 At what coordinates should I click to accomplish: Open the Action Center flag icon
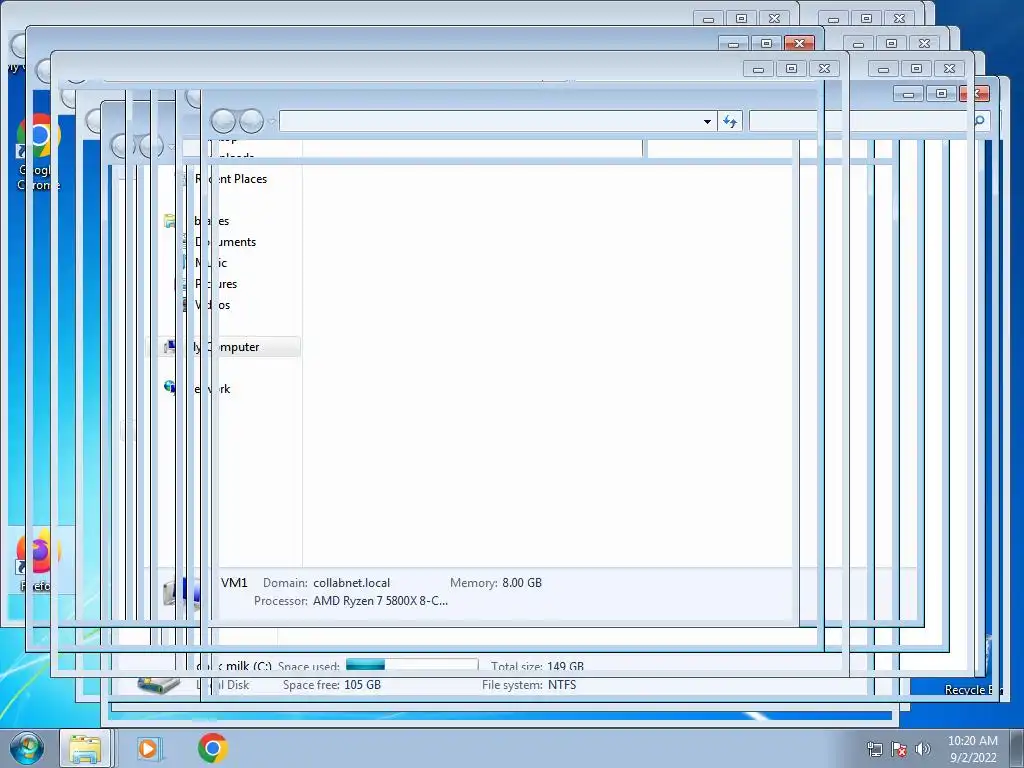tap(899, 749)
